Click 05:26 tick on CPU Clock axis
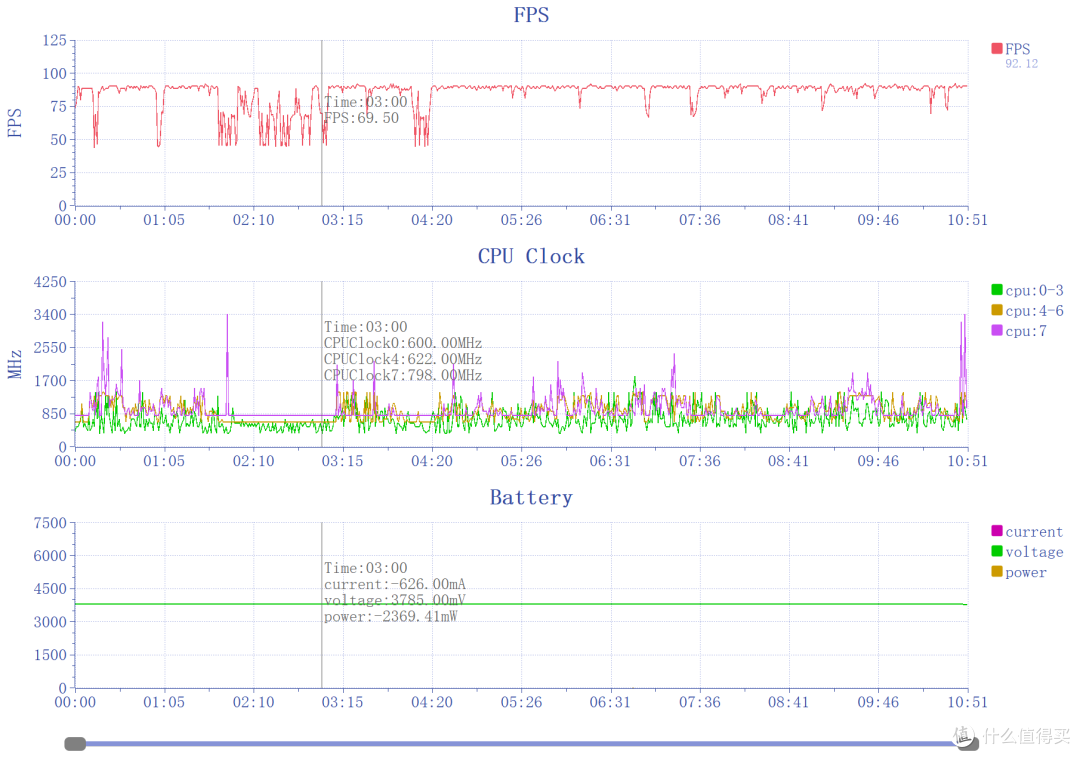This screenshot has width=1080, height=758. tap(521, 461)
